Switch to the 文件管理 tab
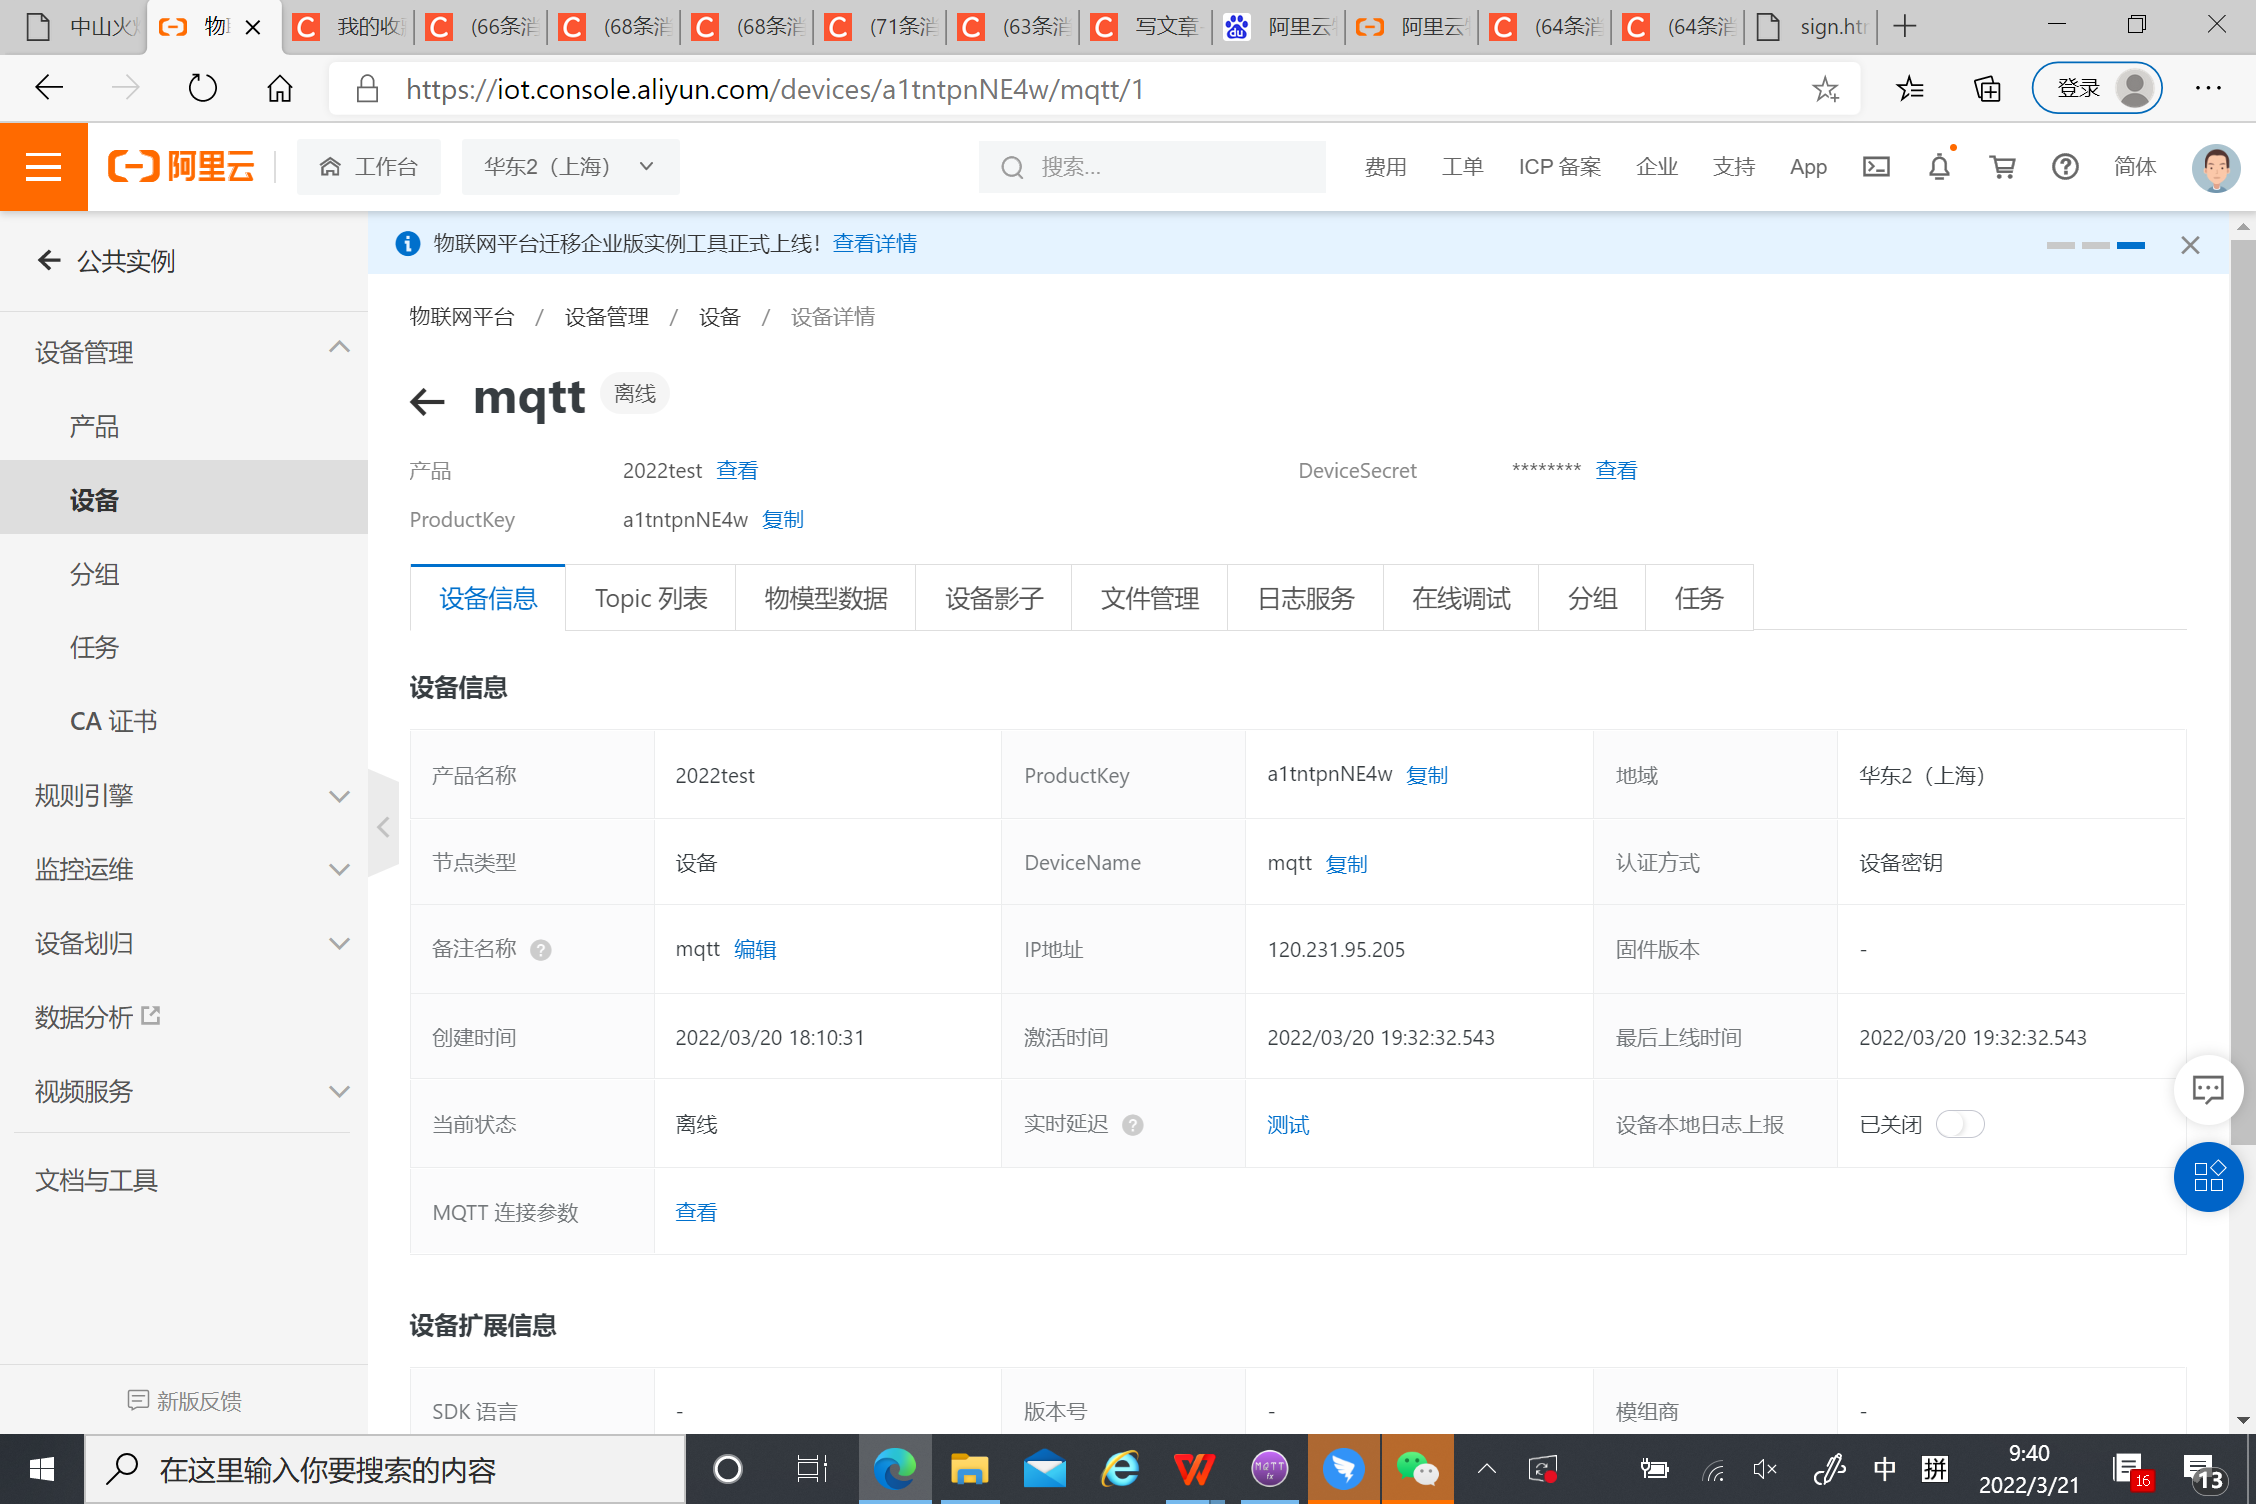This screenshot has width=2256, height=1504. 1149,598
